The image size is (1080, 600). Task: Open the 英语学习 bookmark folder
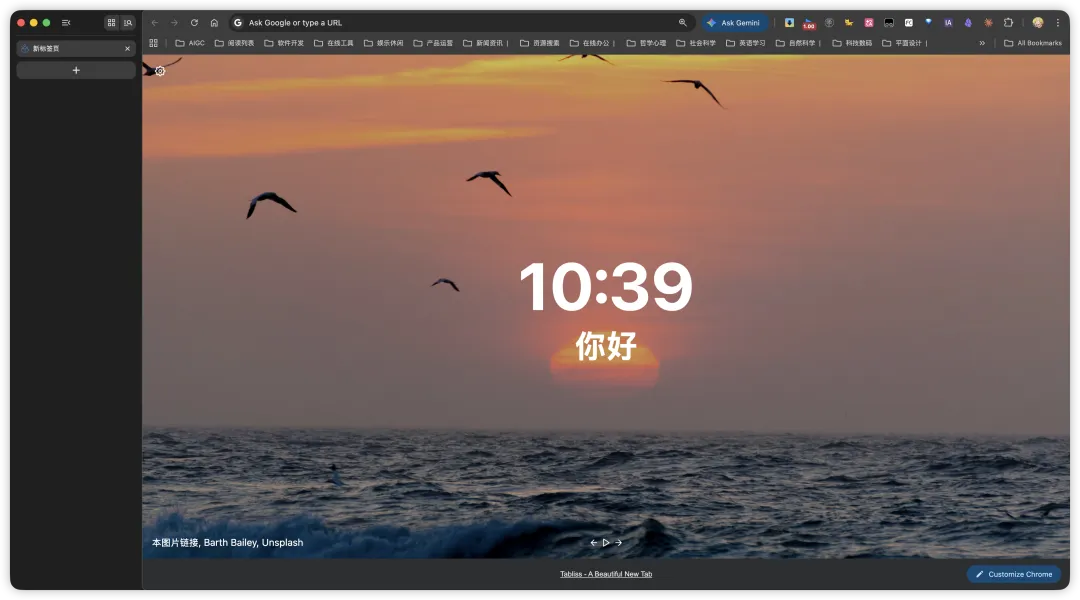pos(746,43)
